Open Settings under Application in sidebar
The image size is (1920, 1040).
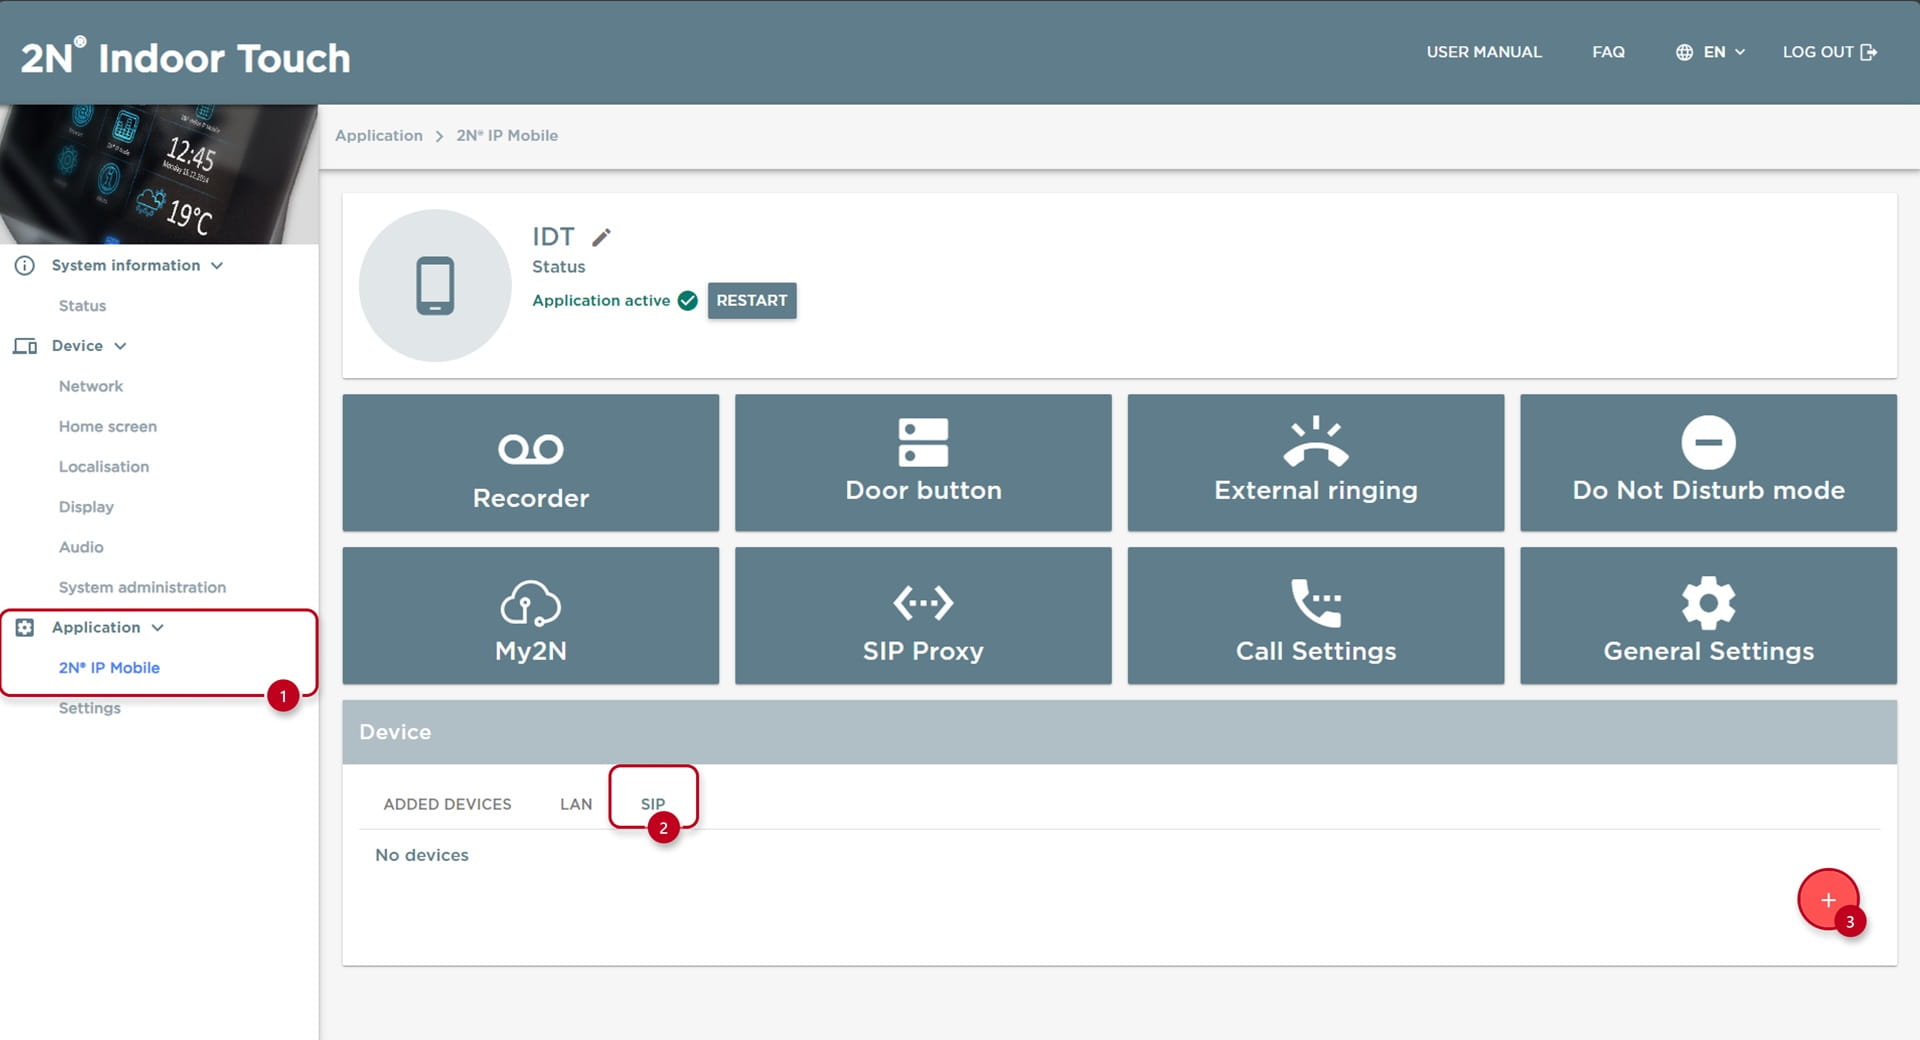pyautogui.click(x=89, y=708)
